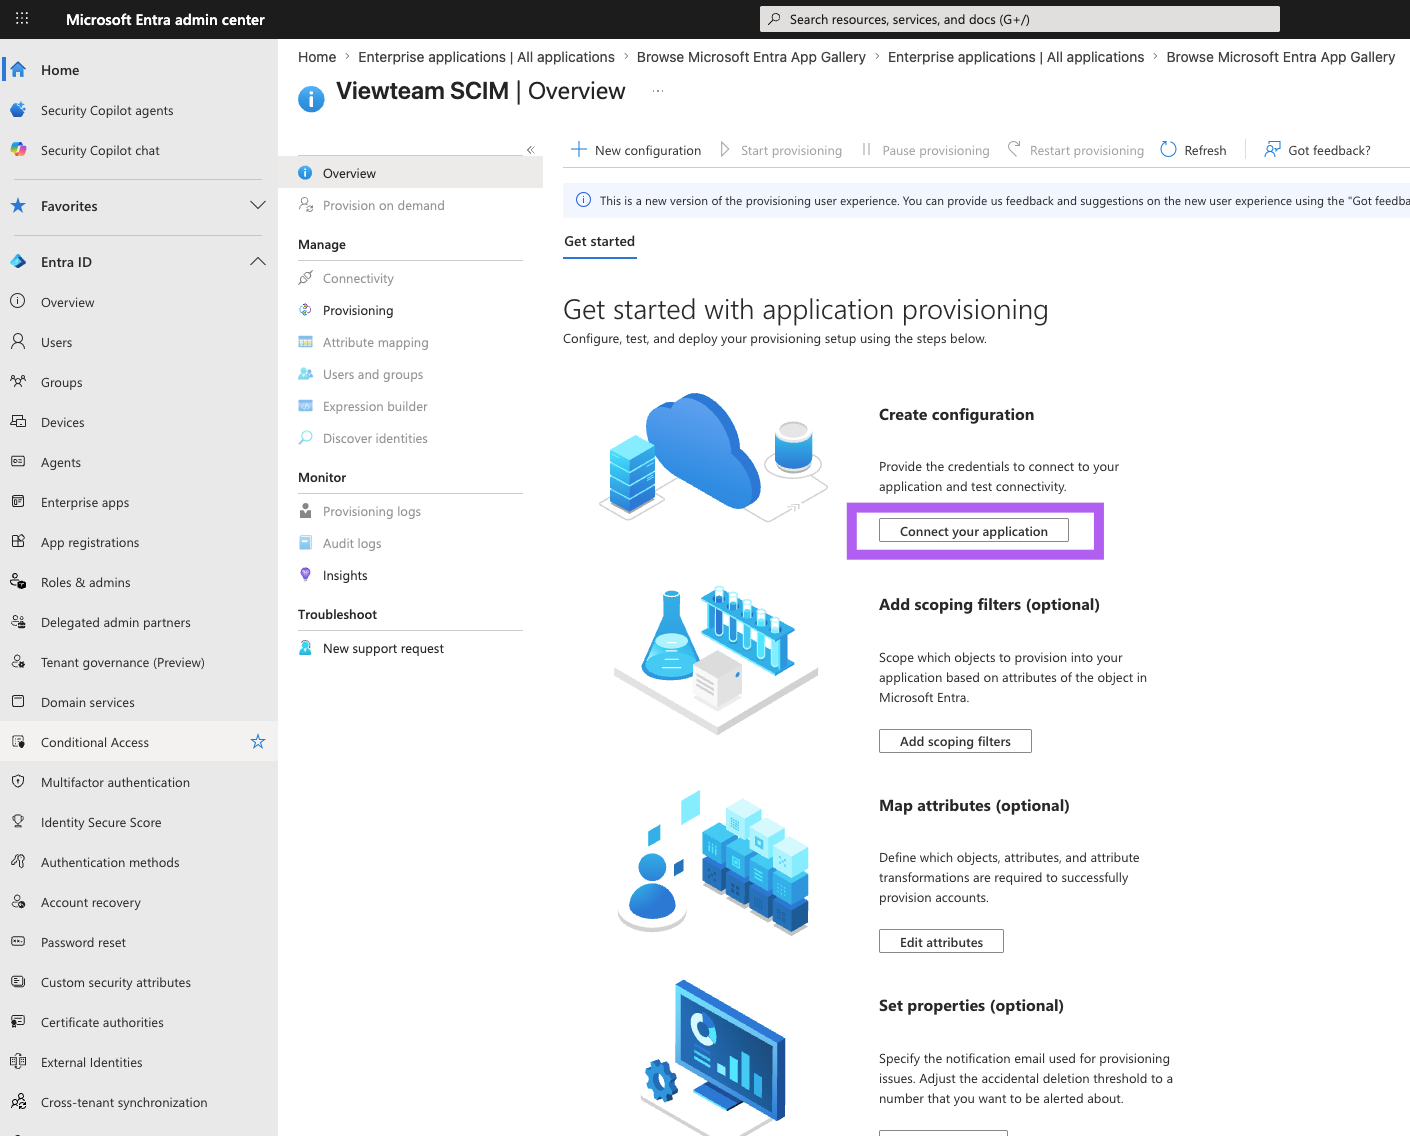This screenshot has height=1136, width=1410.
Task: Open the Users icon in sidebar
Action: [18, 342]
